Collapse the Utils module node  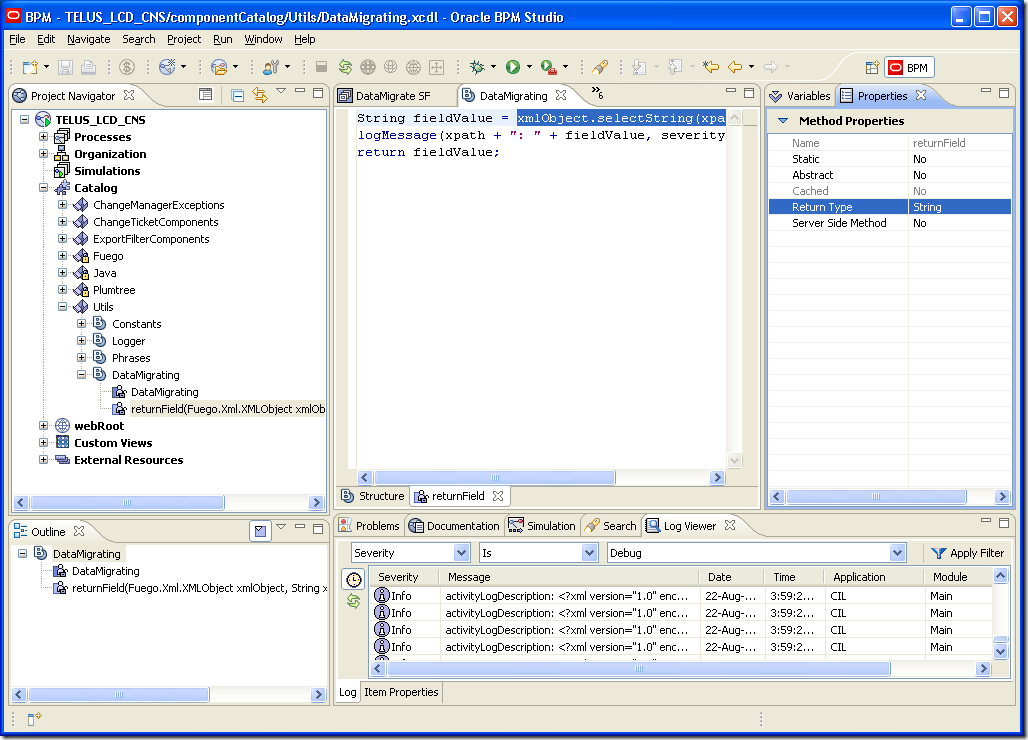tap(62, 306)
